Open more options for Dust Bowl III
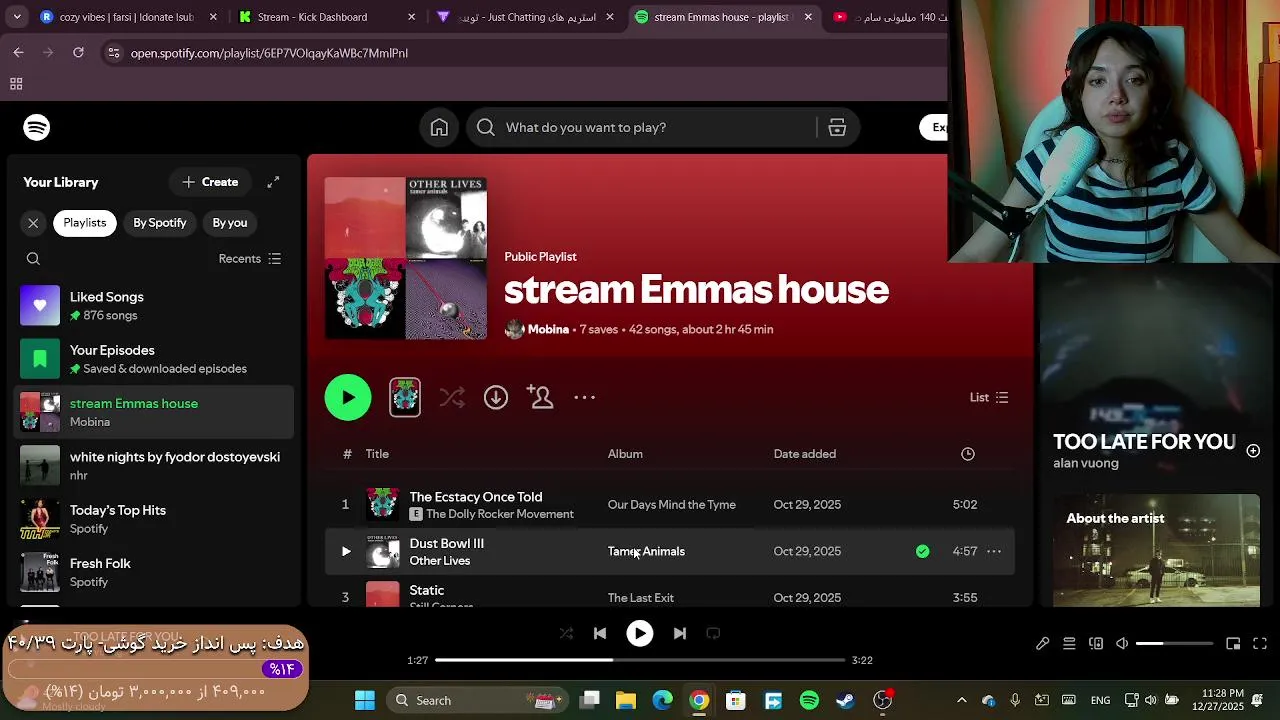The image size is (1280, 720). pyautogui.click(x=994, y=551)
